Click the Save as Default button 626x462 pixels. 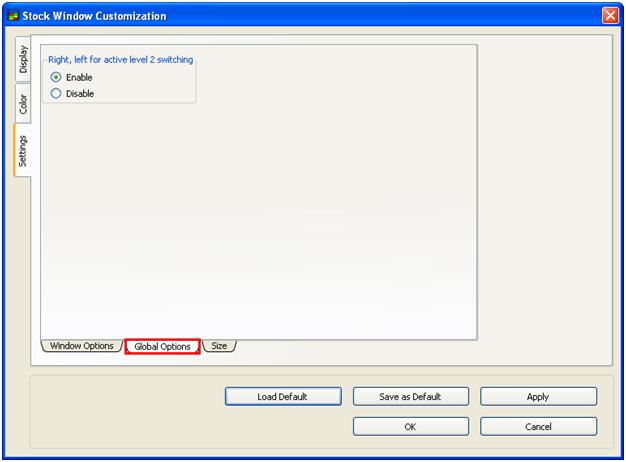pos(410,397)
